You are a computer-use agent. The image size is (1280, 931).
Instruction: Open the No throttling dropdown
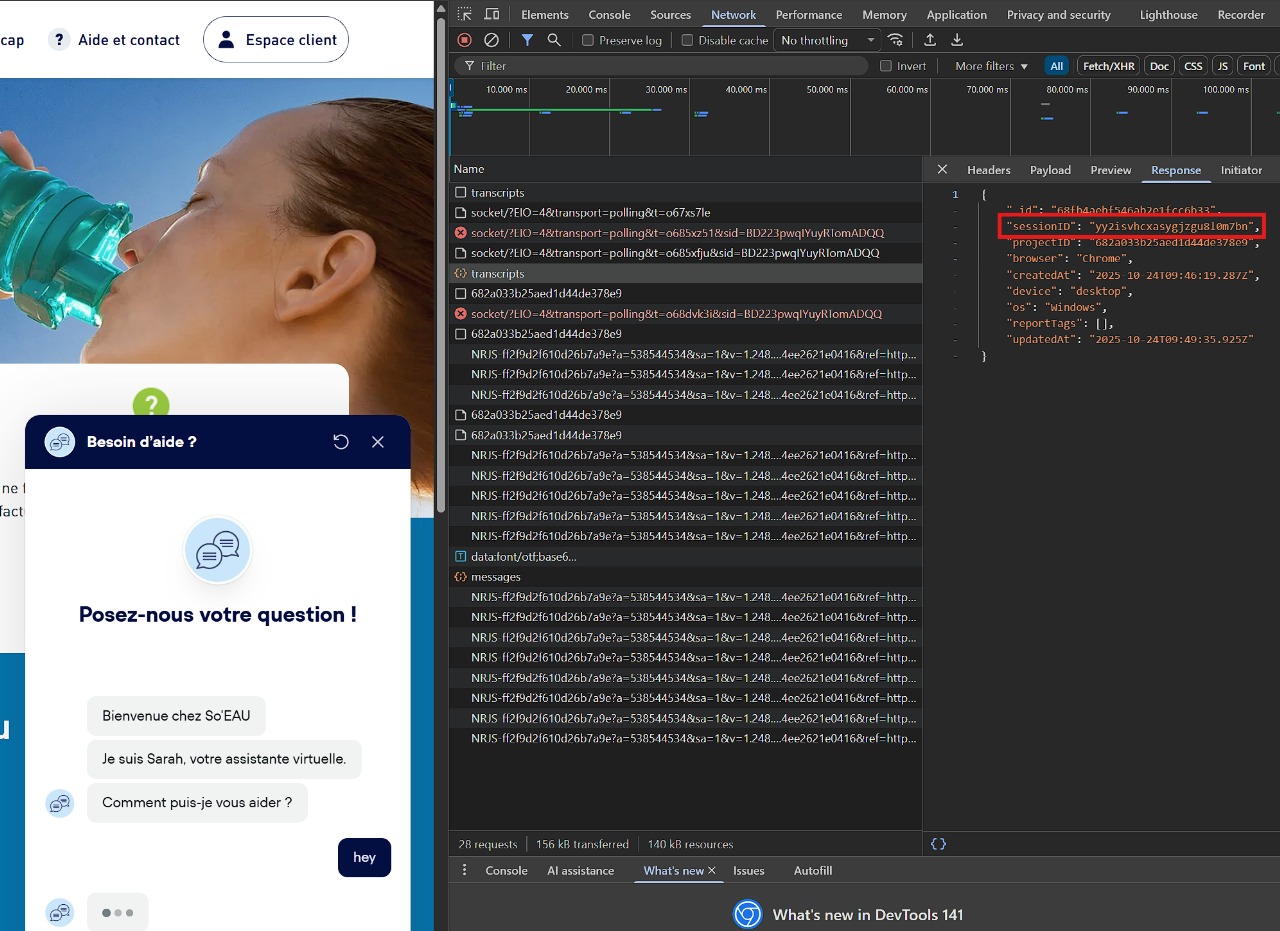pyautogui.click(x=828, y=40)
